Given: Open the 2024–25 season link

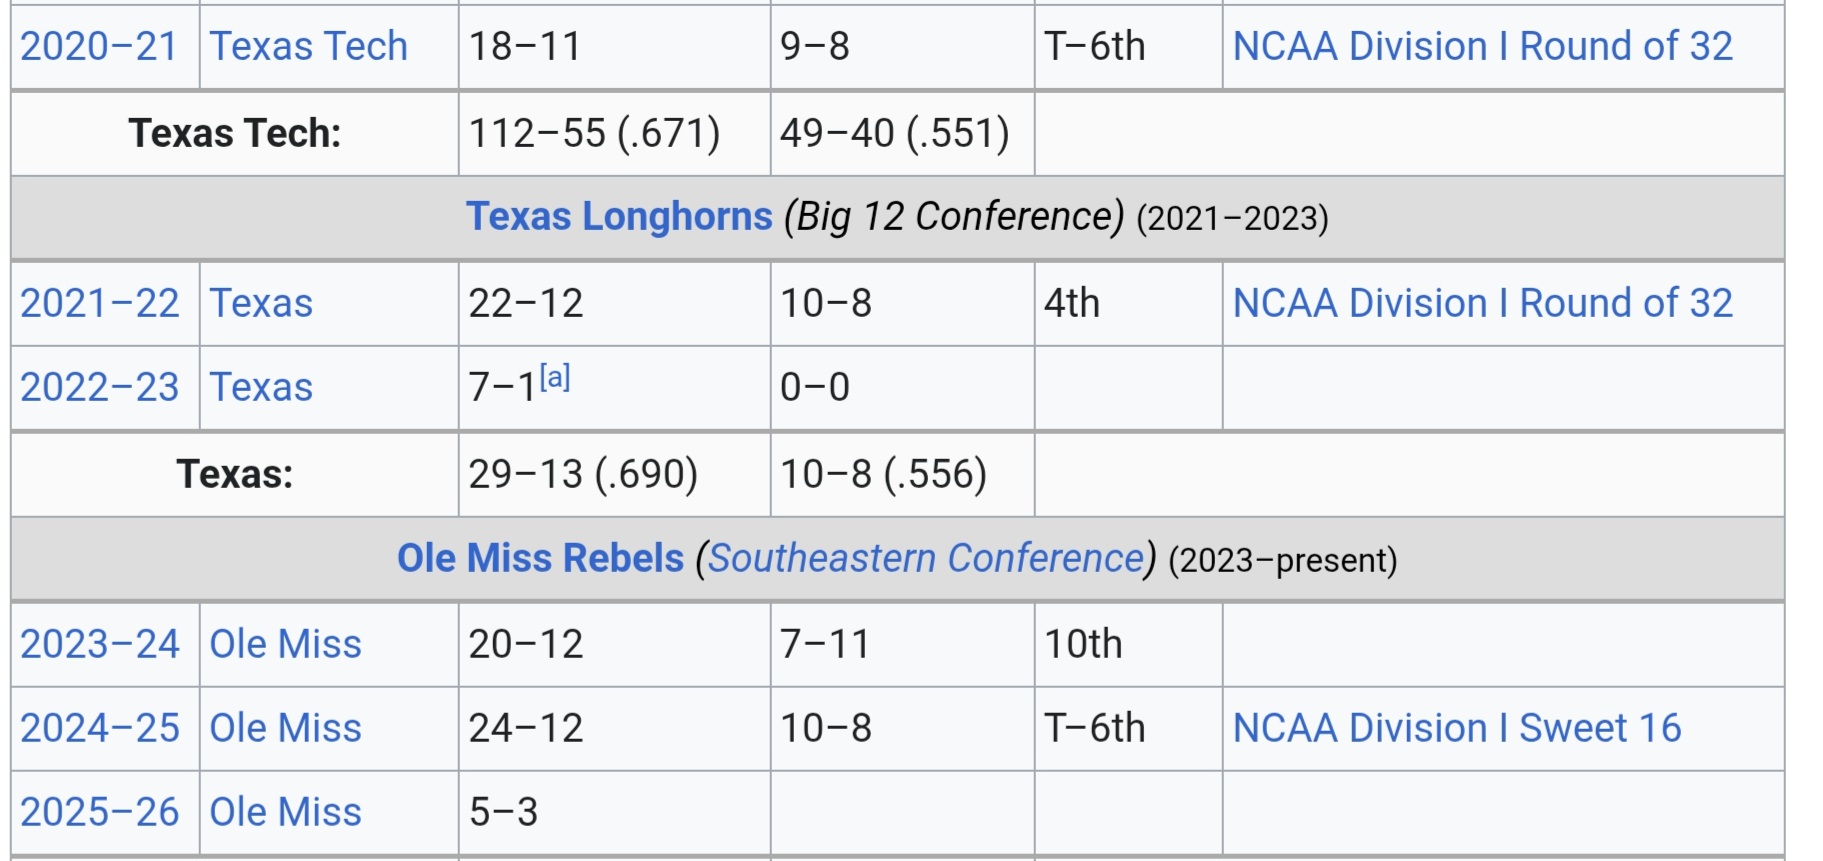Looking at the screenshot, I should pyautogui.click(x=99, y=729).
